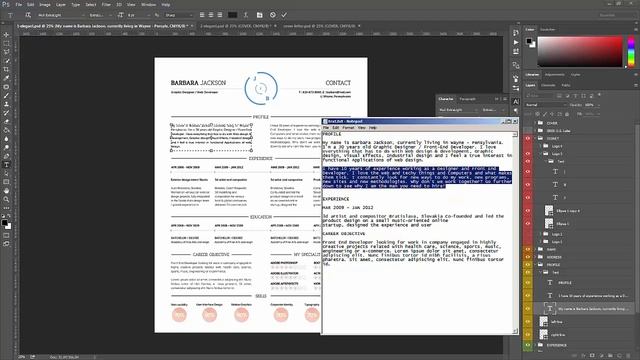Hide the left line layer
Screen dimensions: 640x360
click(528, 322)
